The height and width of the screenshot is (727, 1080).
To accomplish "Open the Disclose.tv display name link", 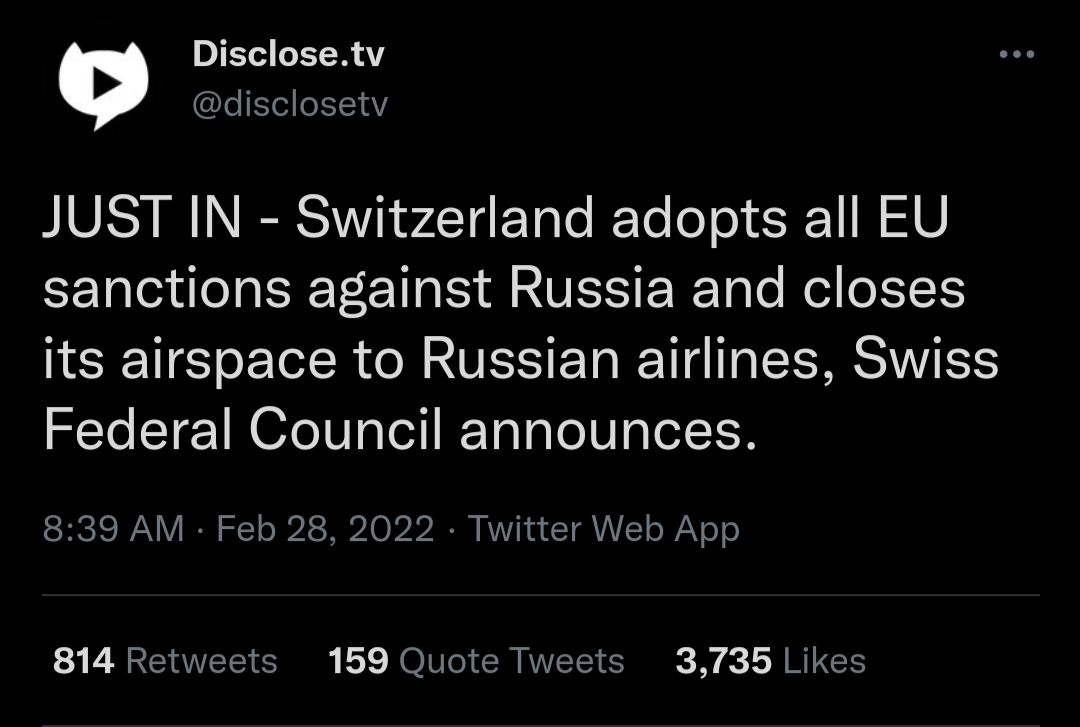I will coord(288,54).
